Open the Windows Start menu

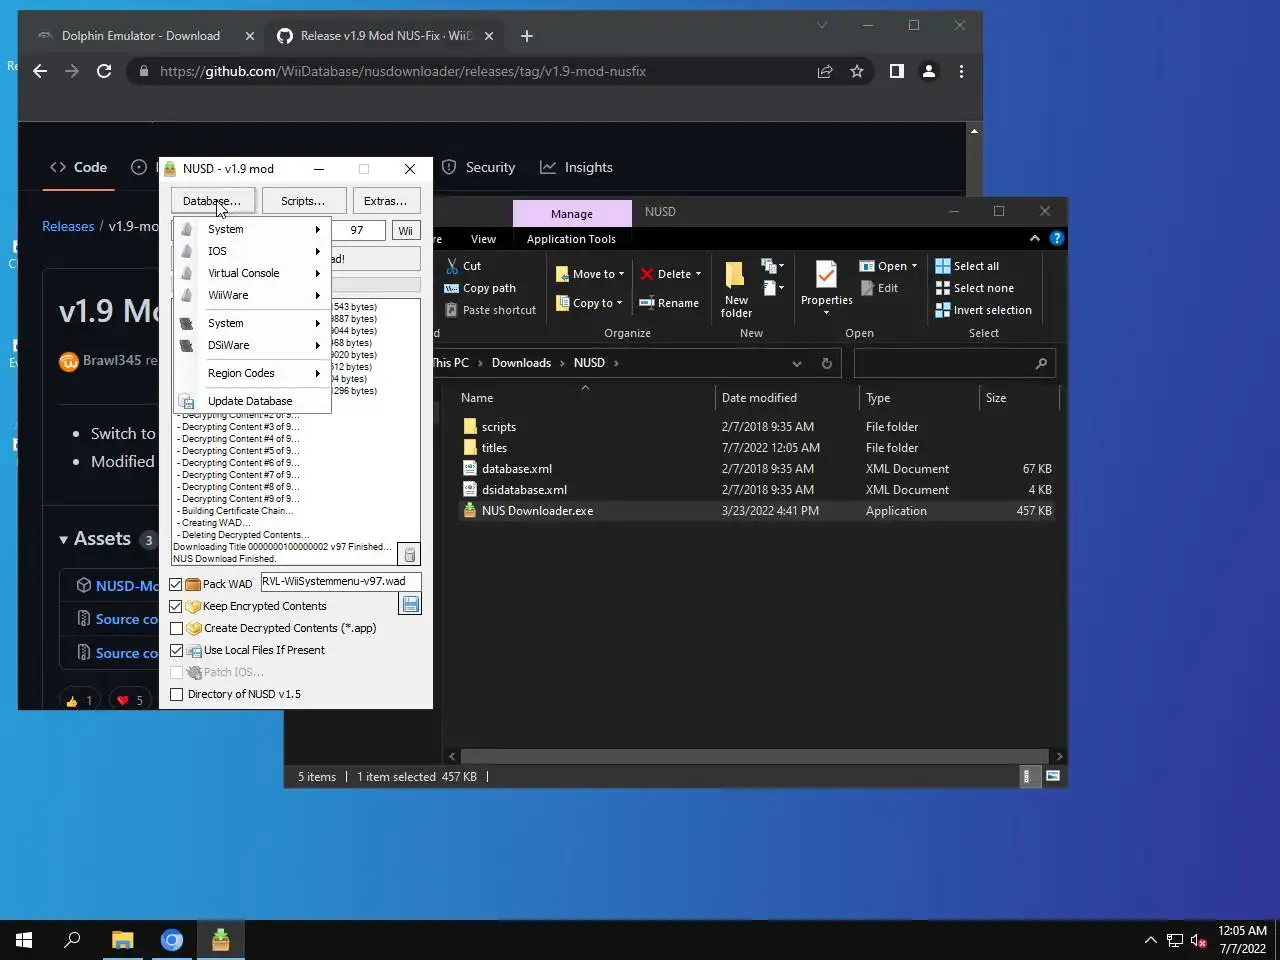(x=24, y=940)
